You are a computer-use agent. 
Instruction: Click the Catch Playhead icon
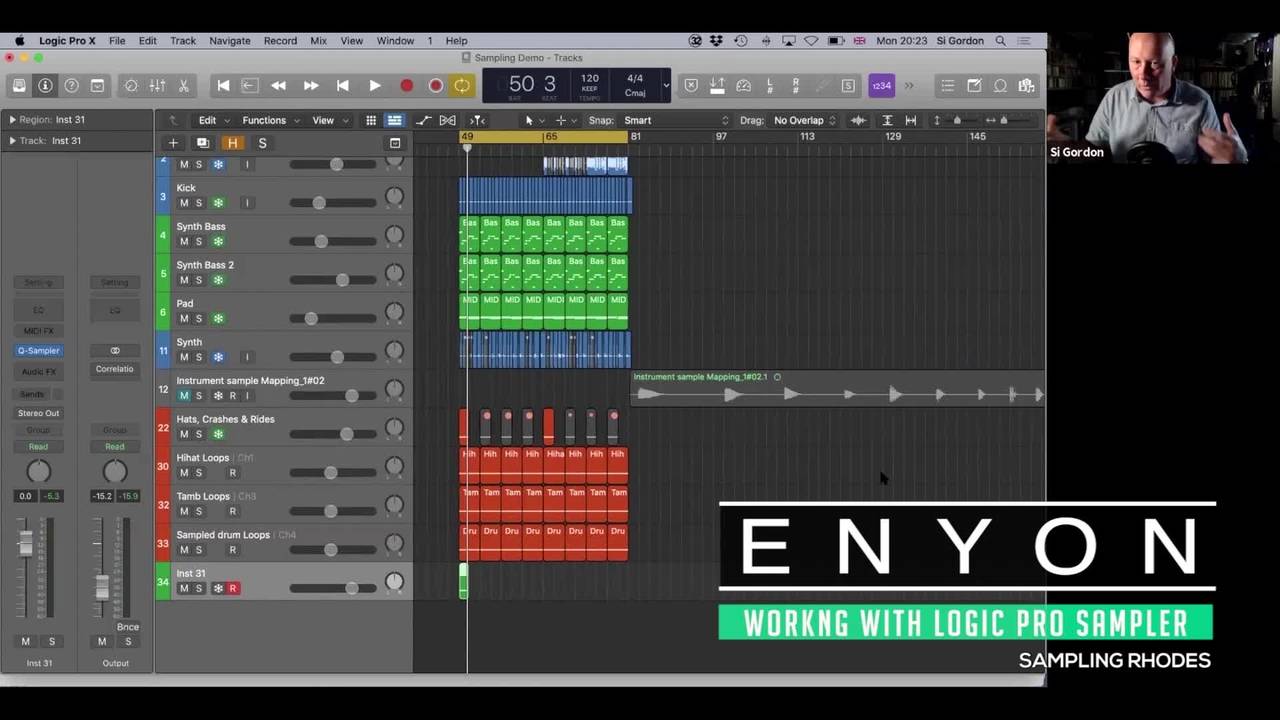[x=478, y=120]
